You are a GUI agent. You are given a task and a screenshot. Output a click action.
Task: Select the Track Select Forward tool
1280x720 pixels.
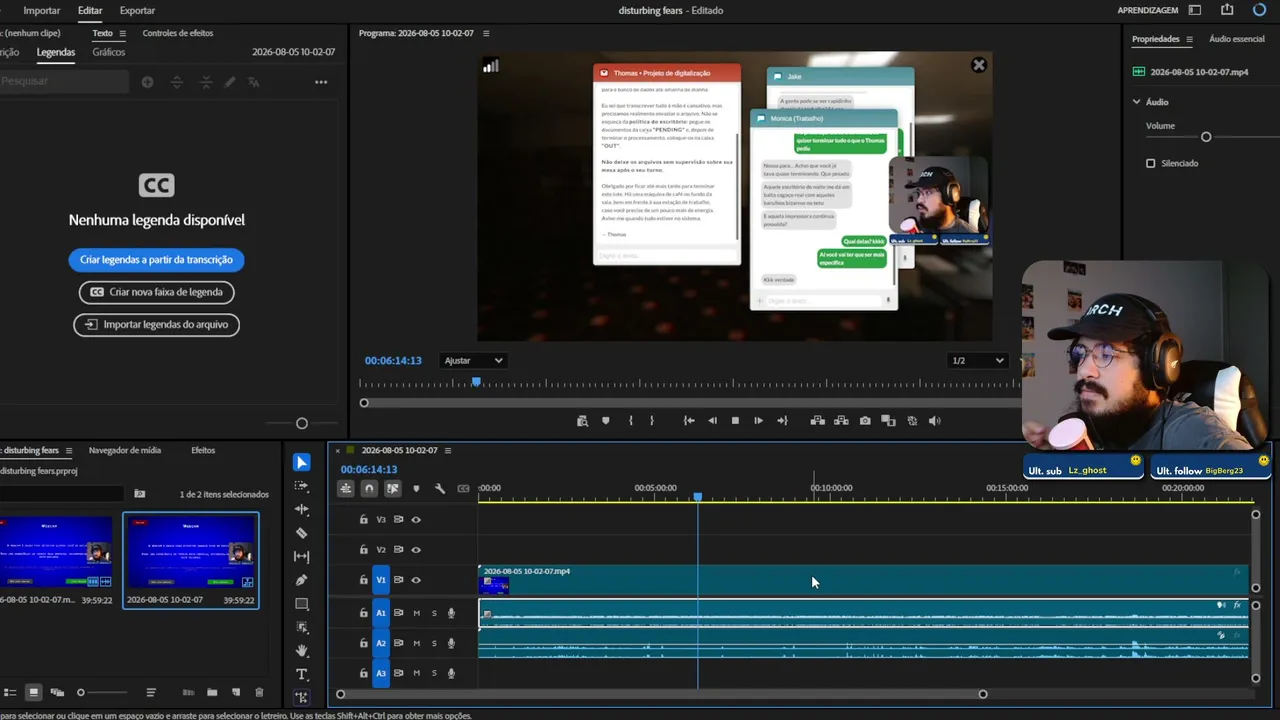(x=302, y=486)
